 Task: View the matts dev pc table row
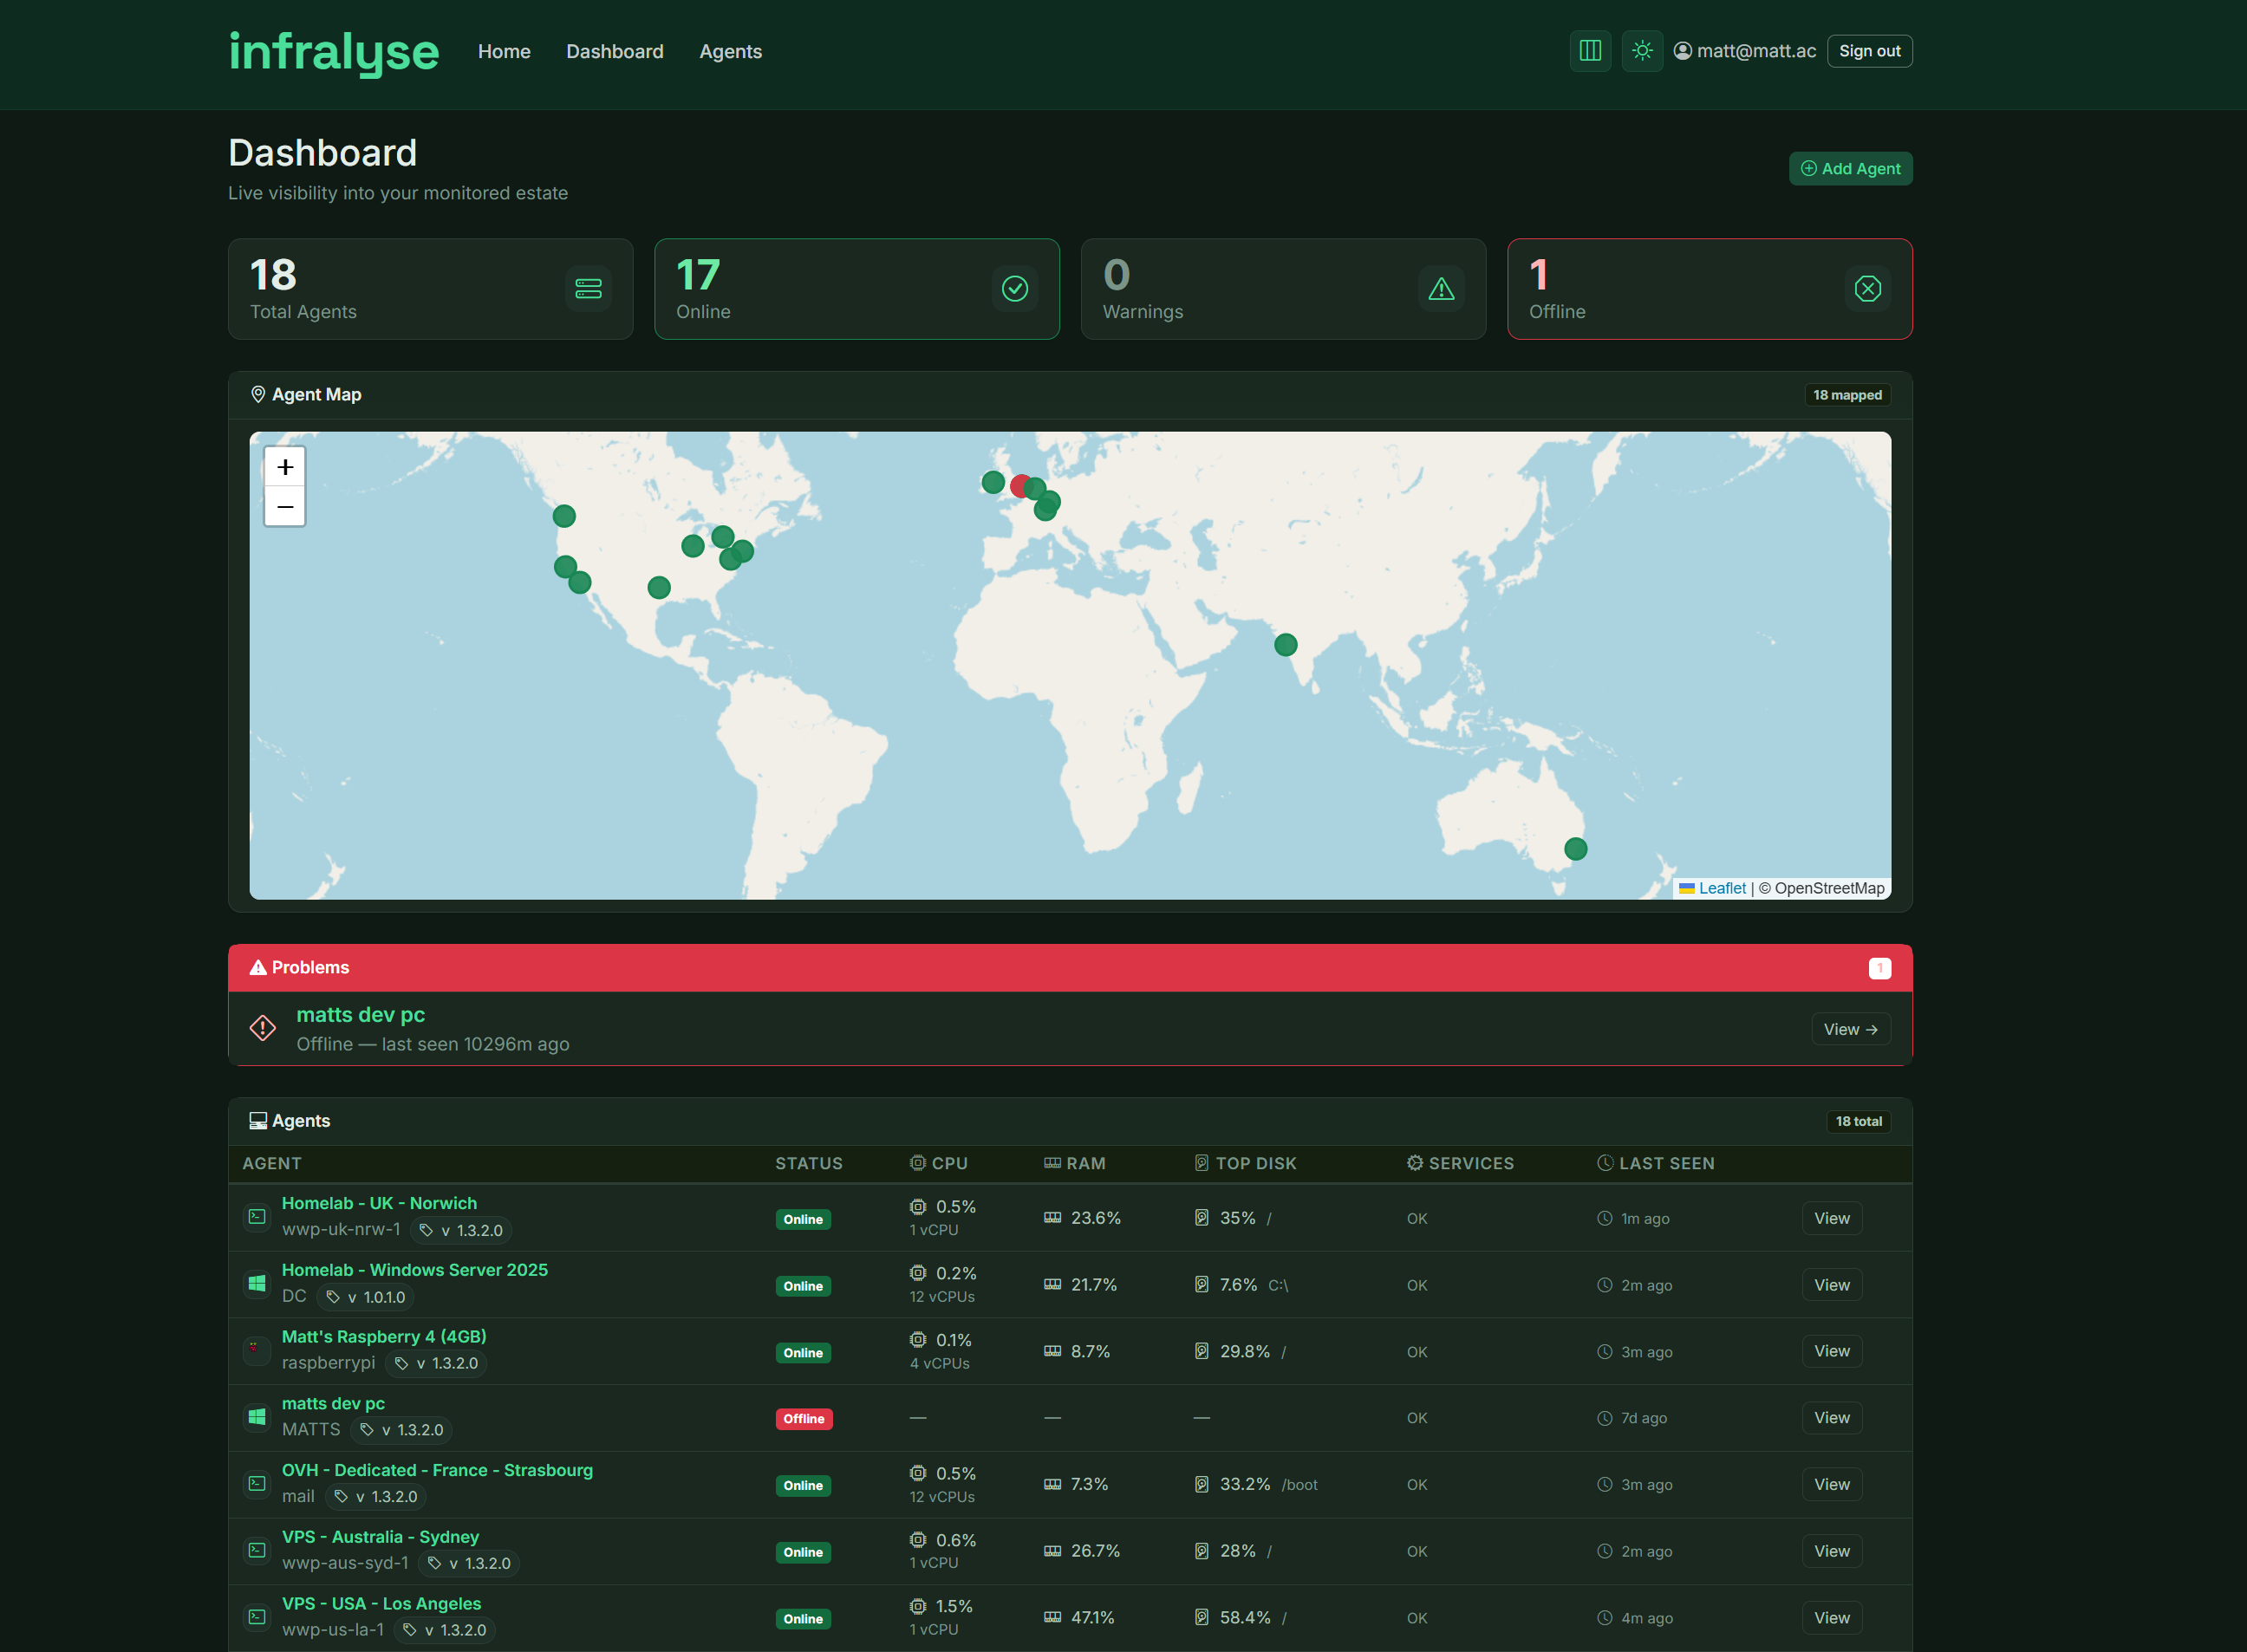point(1831,1418)
